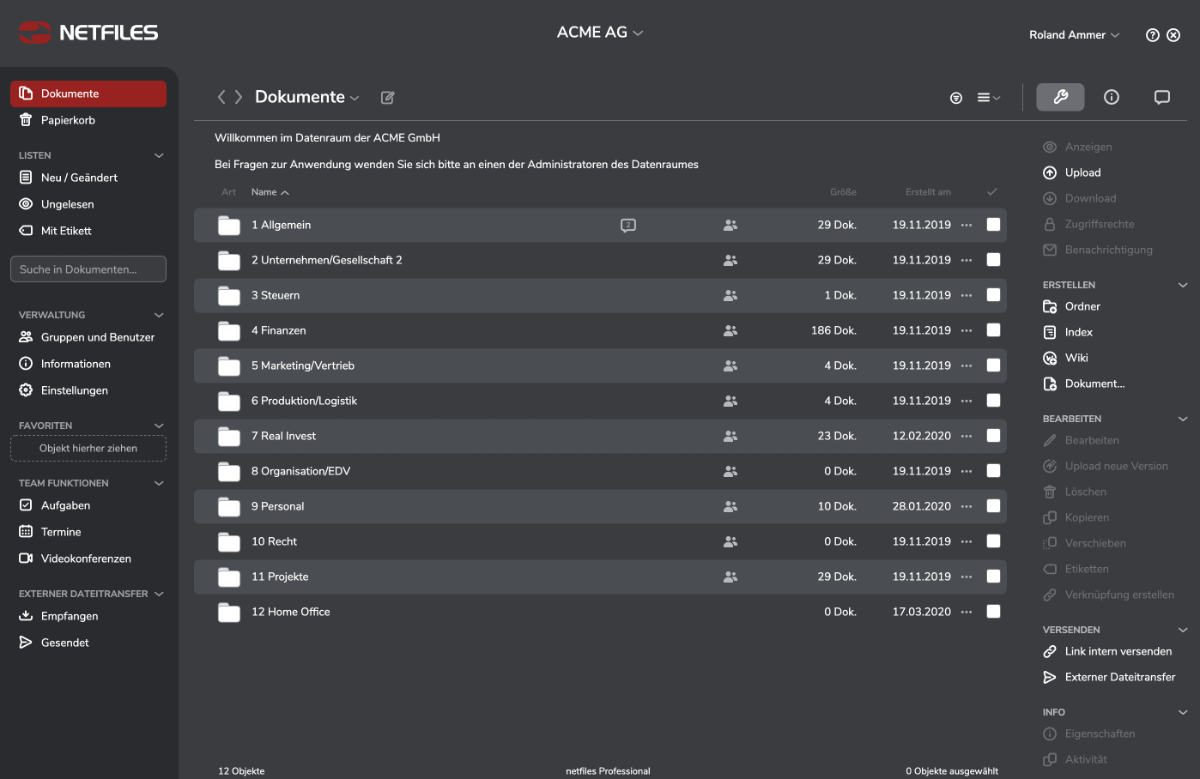Select the 7 Real Invest checkbox
1200x779 pixels.
pyautogui.click(x=993, y=436)
